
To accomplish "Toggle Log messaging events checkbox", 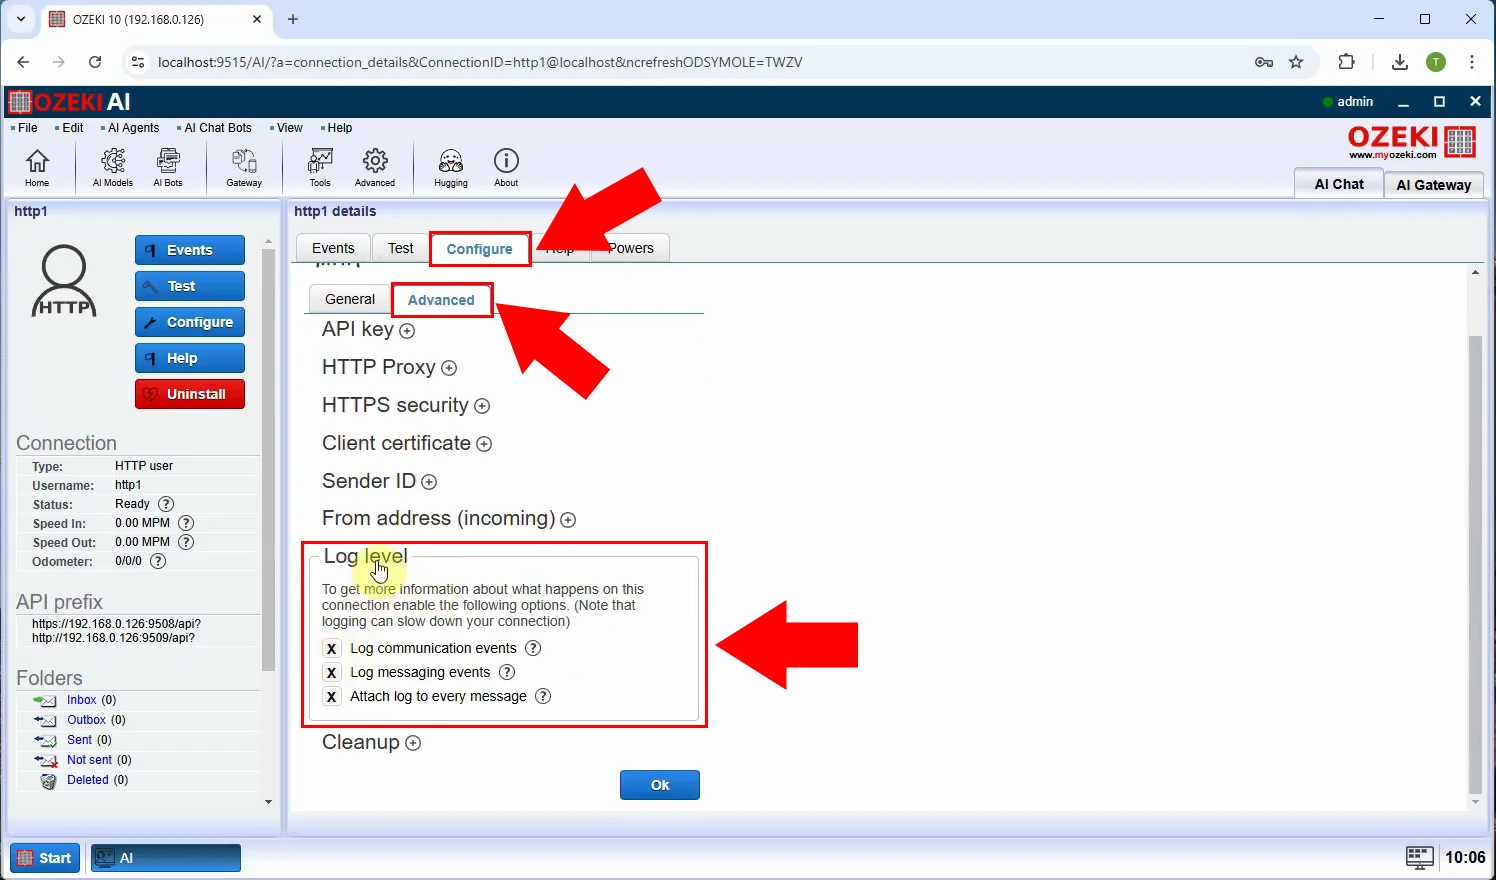I will (332, 673).
